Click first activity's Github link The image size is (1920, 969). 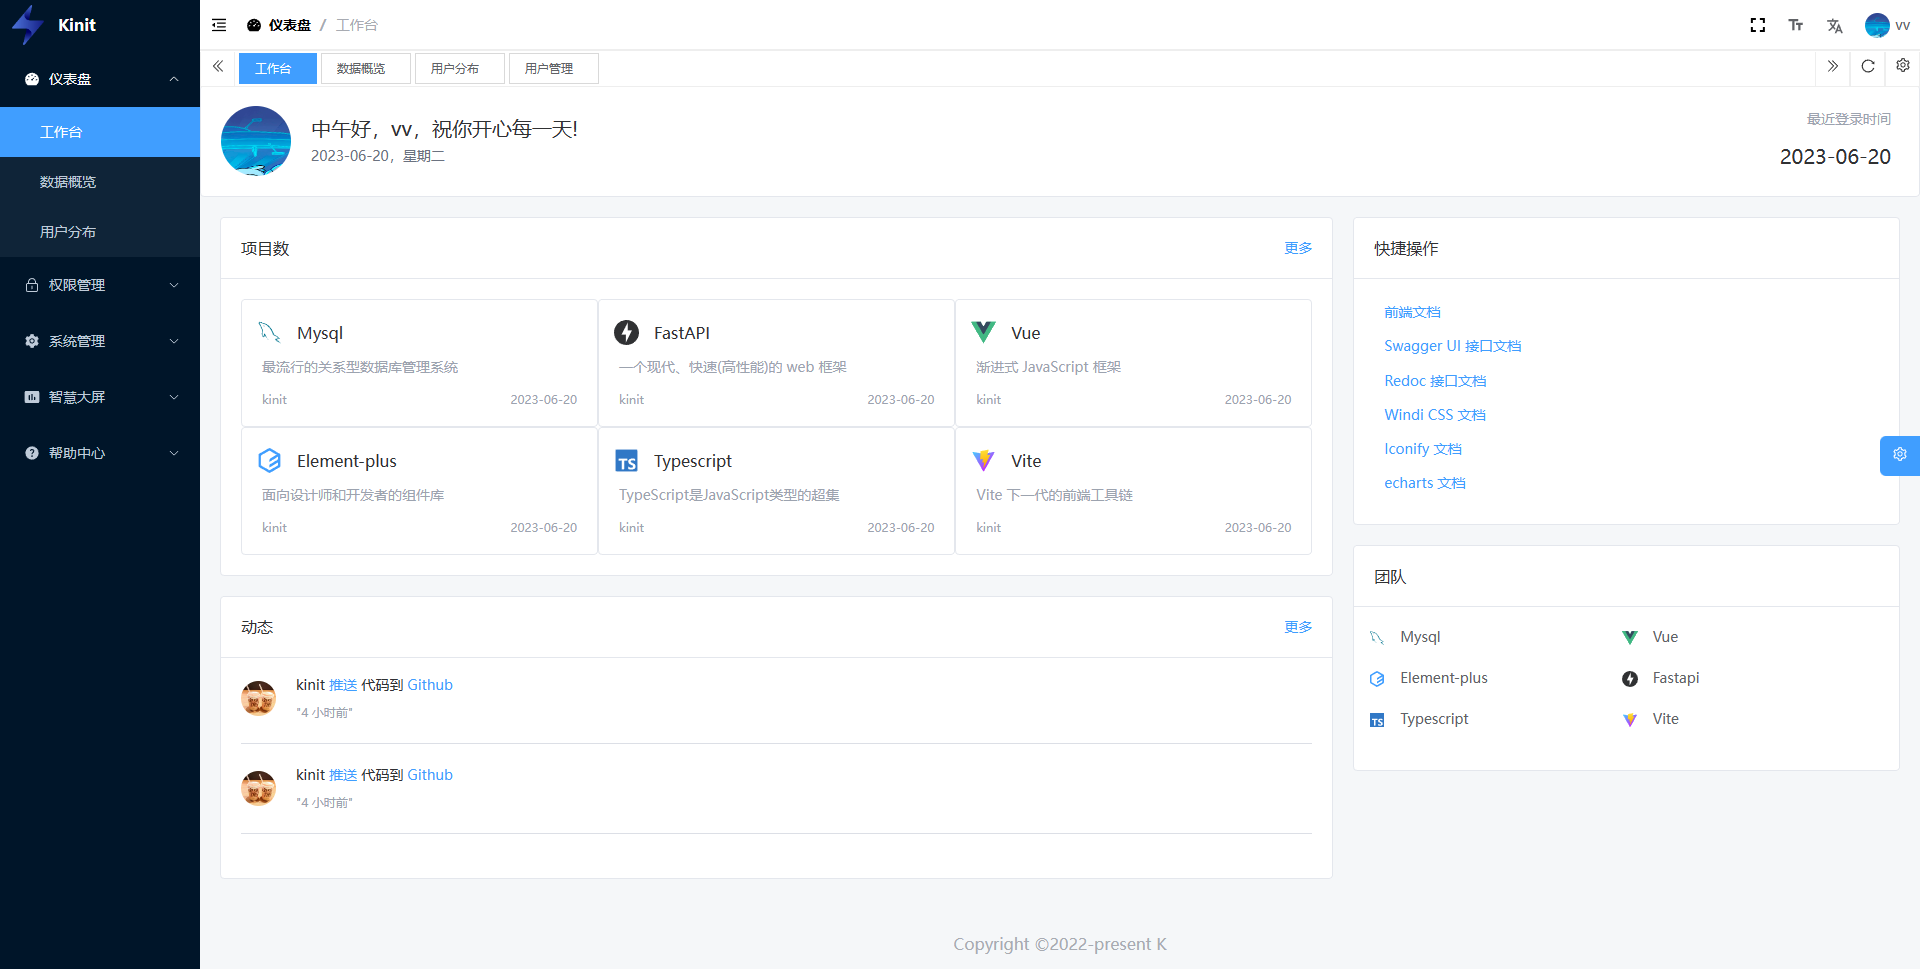click(x=430, y=685)
